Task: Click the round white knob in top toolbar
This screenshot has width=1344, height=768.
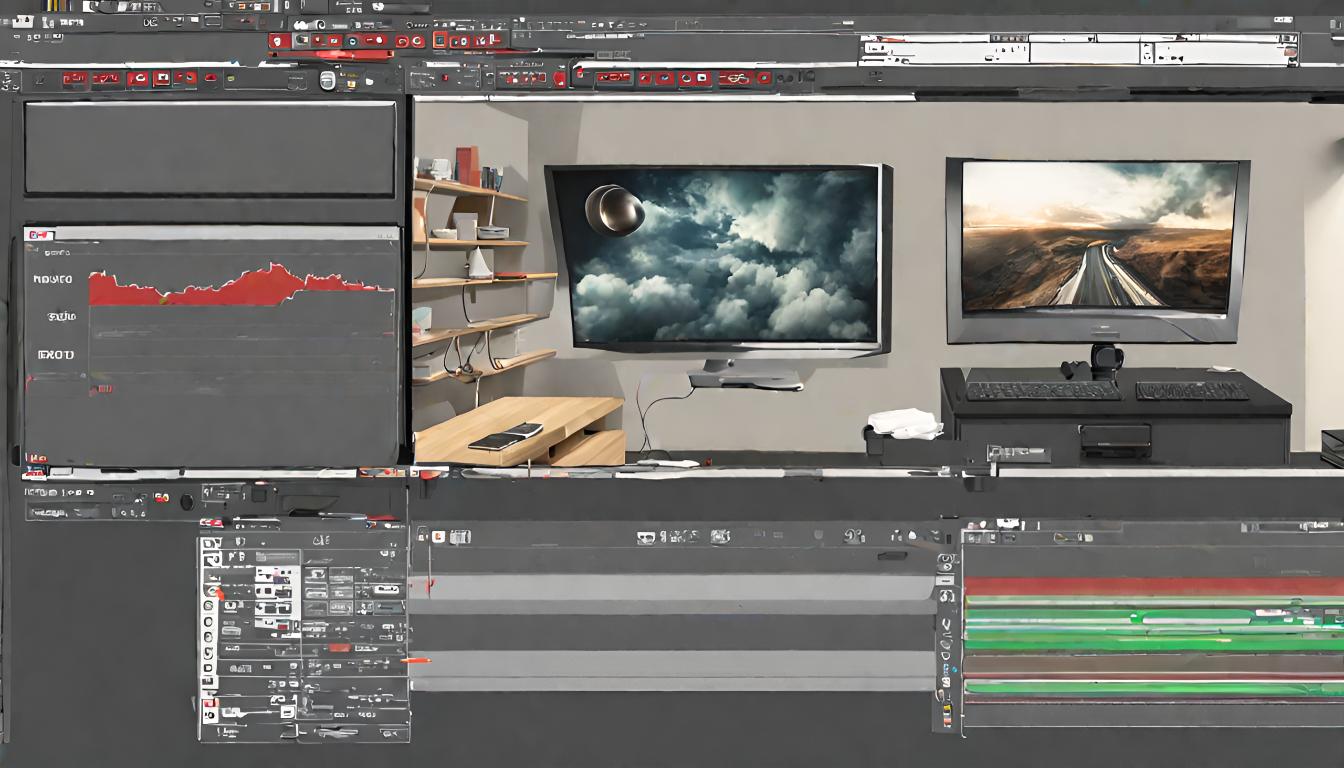Action: [327, 81]
